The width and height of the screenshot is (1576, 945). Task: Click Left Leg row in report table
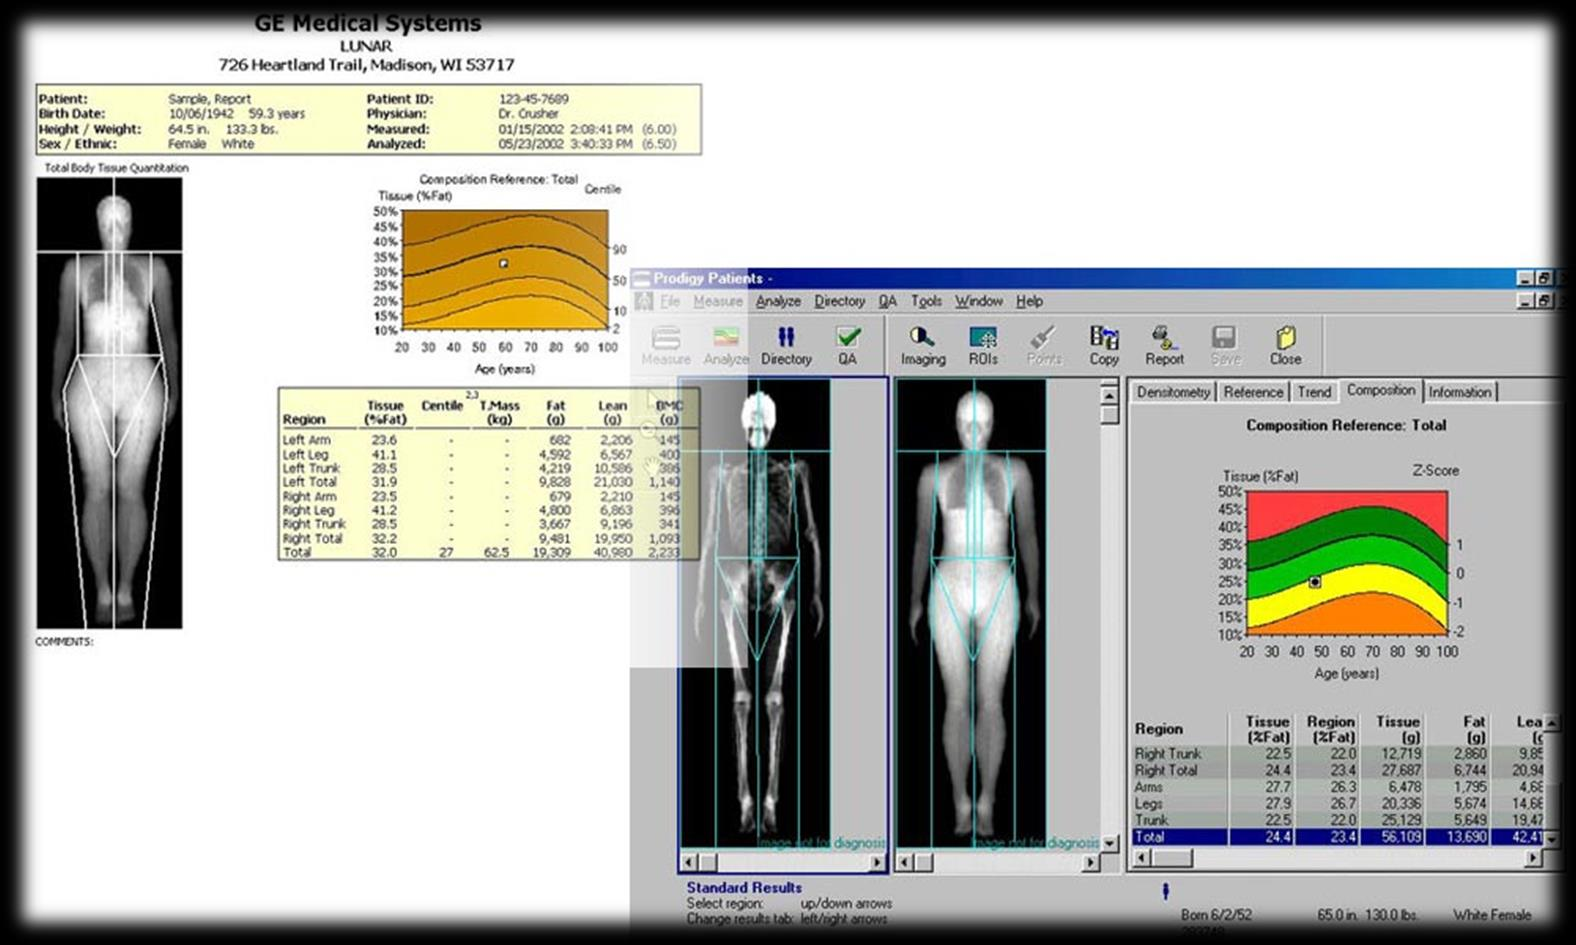point(480,454)
